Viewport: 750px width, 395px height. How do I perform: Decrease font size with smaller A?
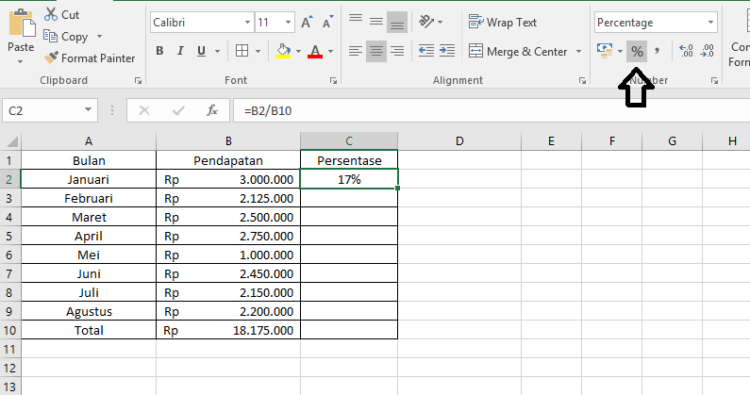[328, 22]
